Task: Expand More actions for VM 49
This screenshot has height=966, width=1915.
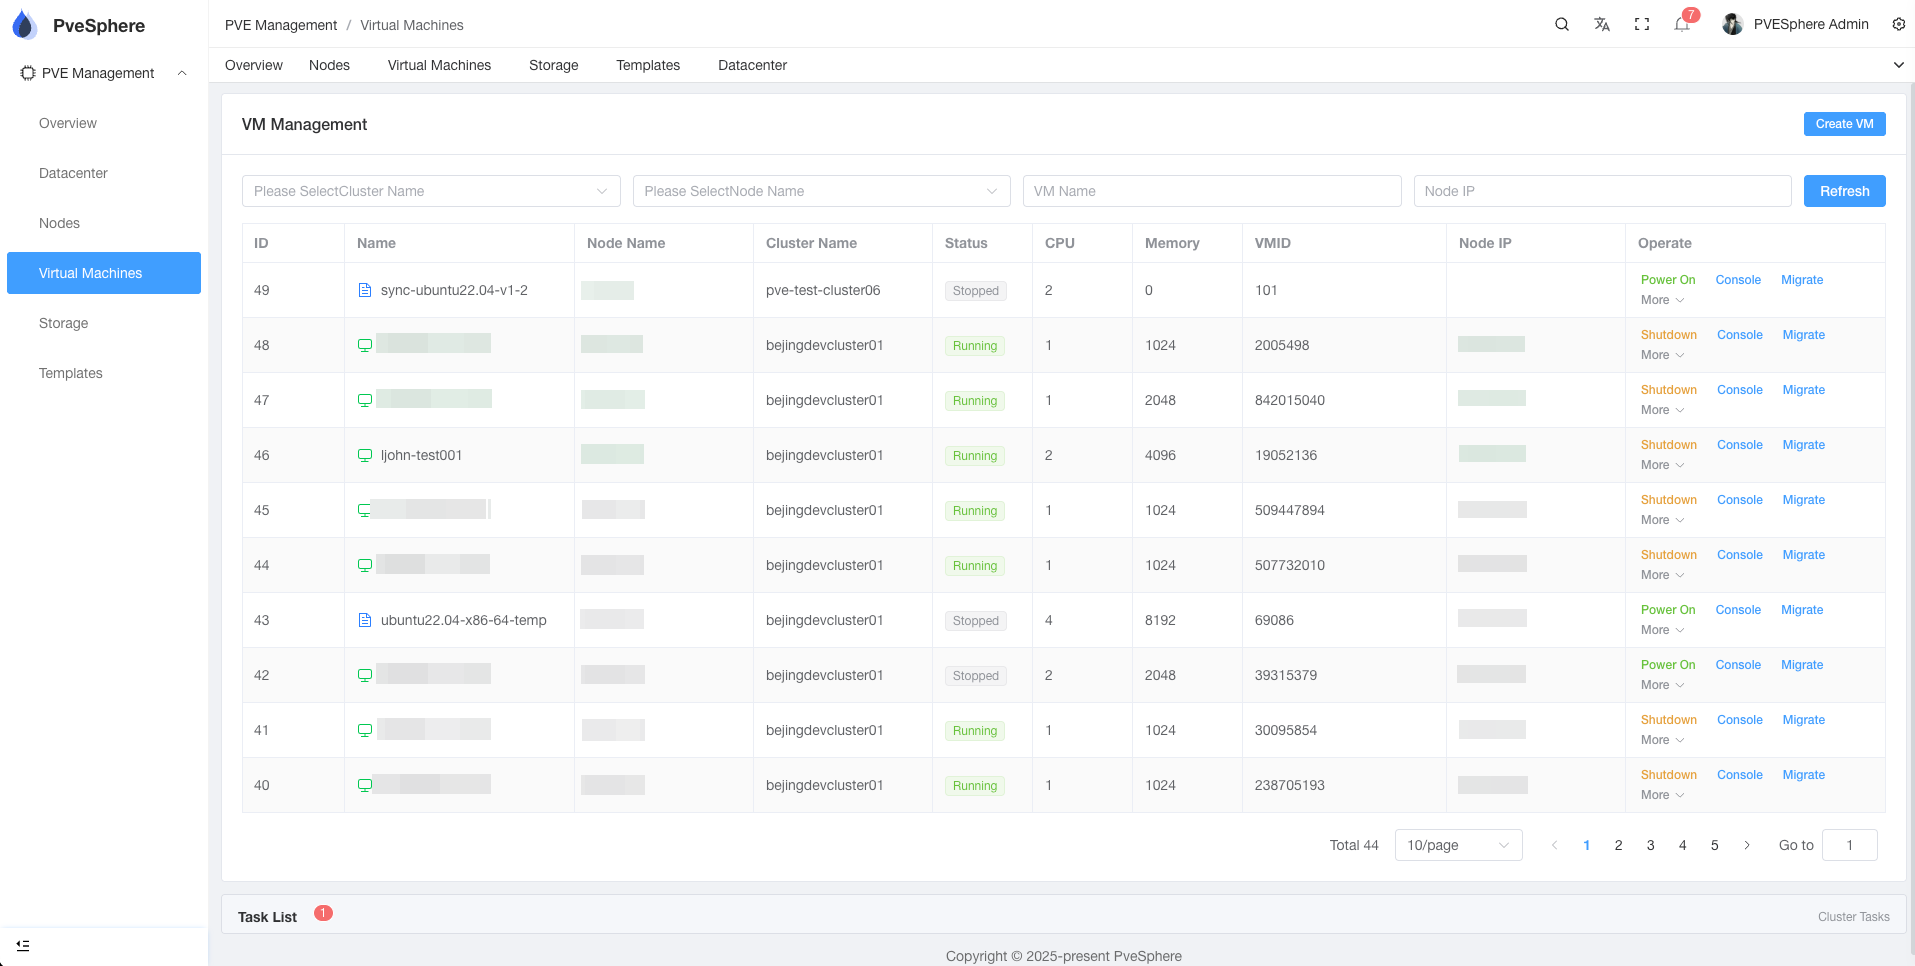Action: pyautogui.click(x=1662, y=300)
